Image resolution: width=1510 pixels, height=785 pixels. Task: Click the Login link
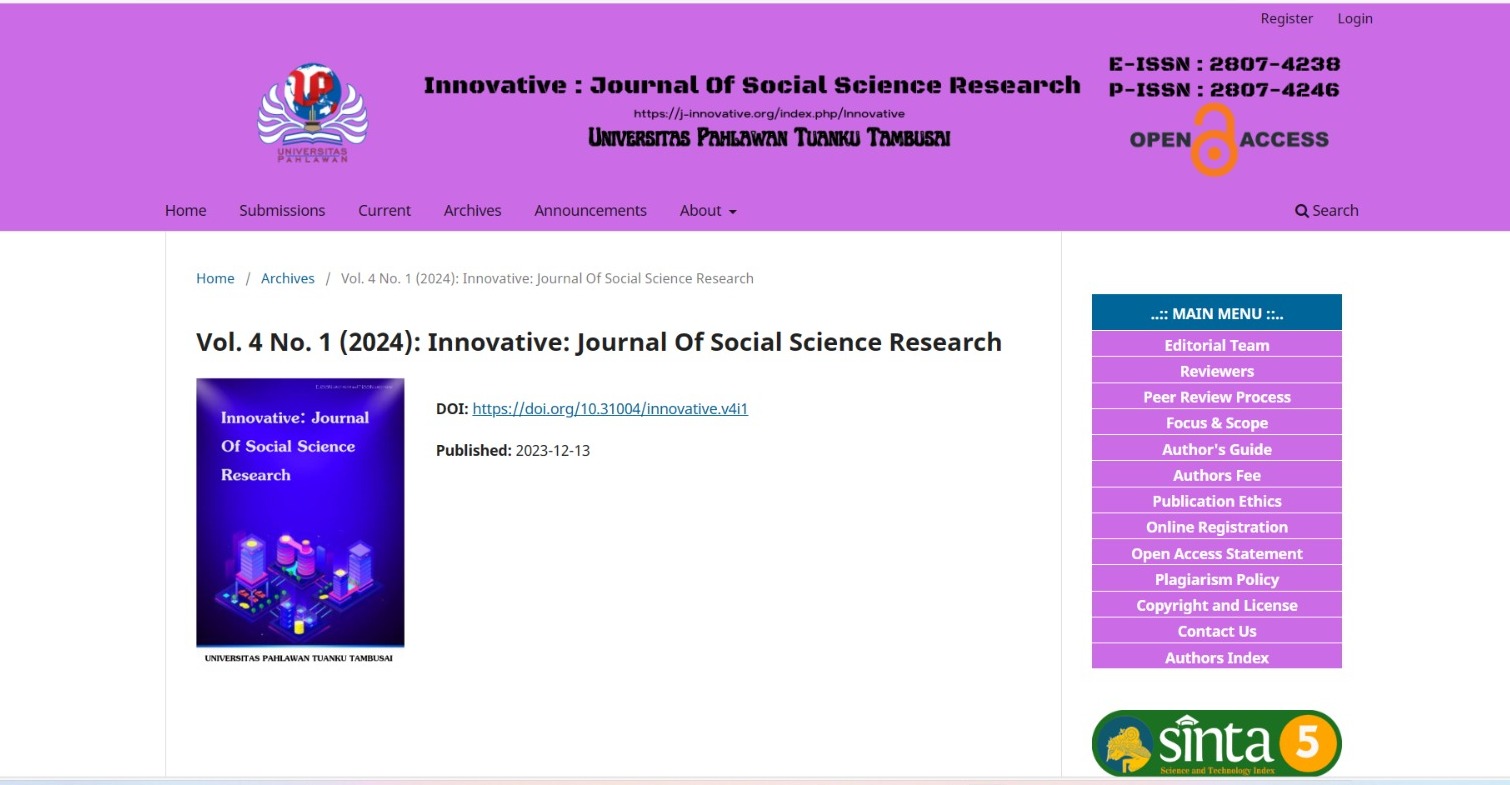coord(1355,19)
